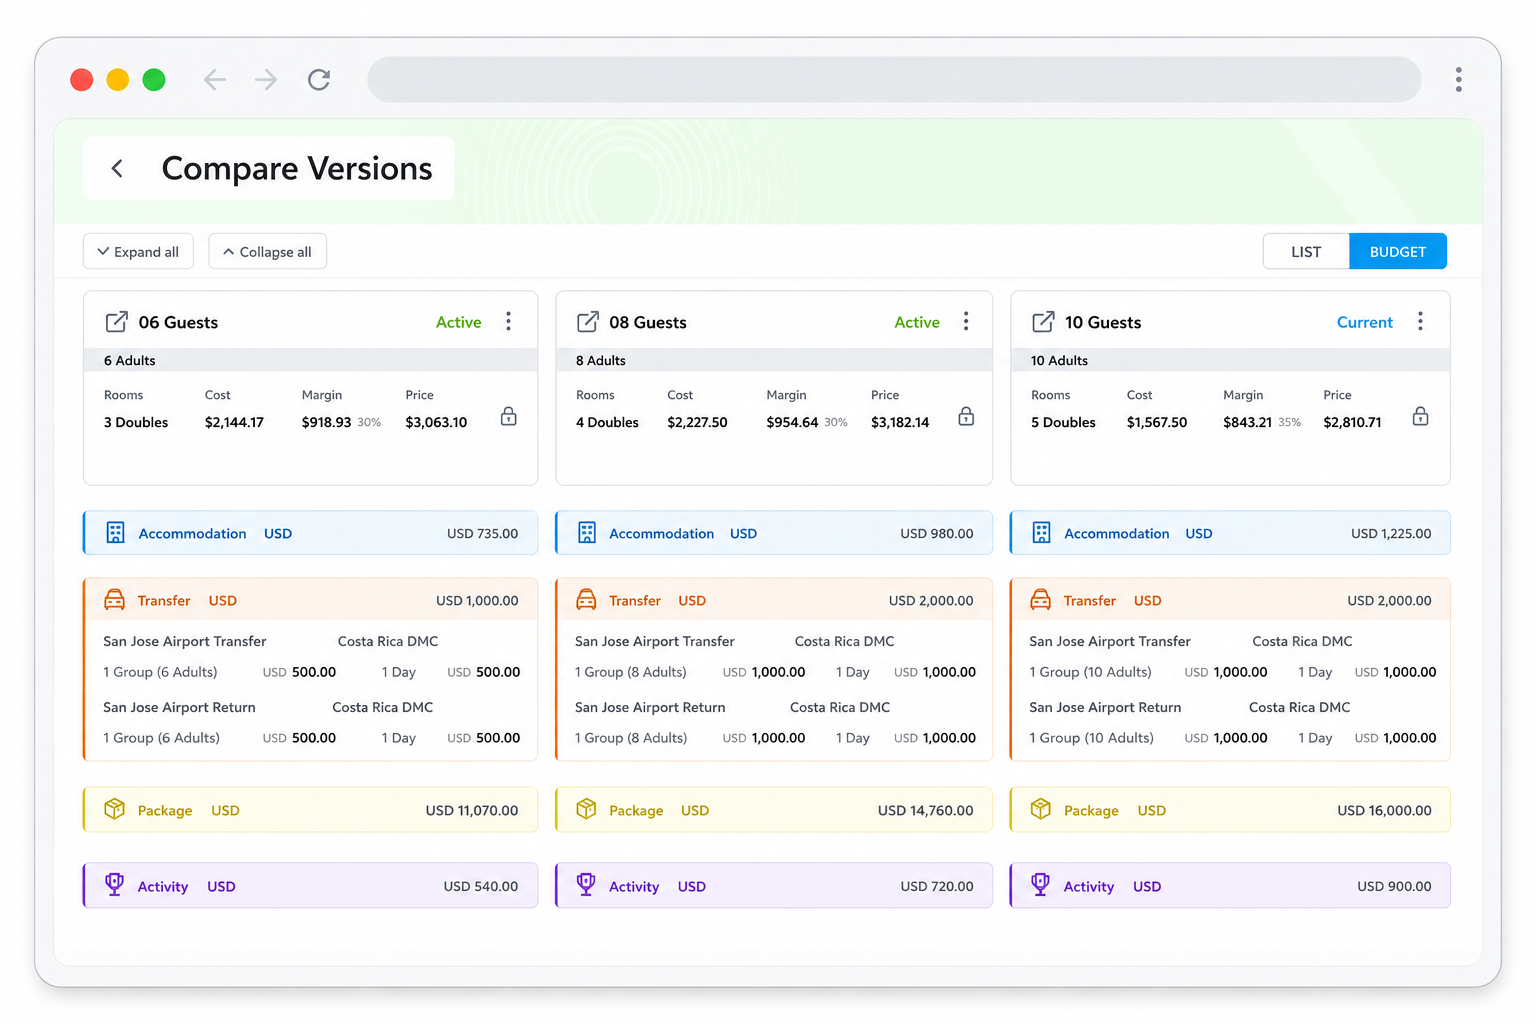Viewport: 1536px width, 1024px height.
Task: Open 10 Guests version external link icon
Action: tap(1043, 322)
